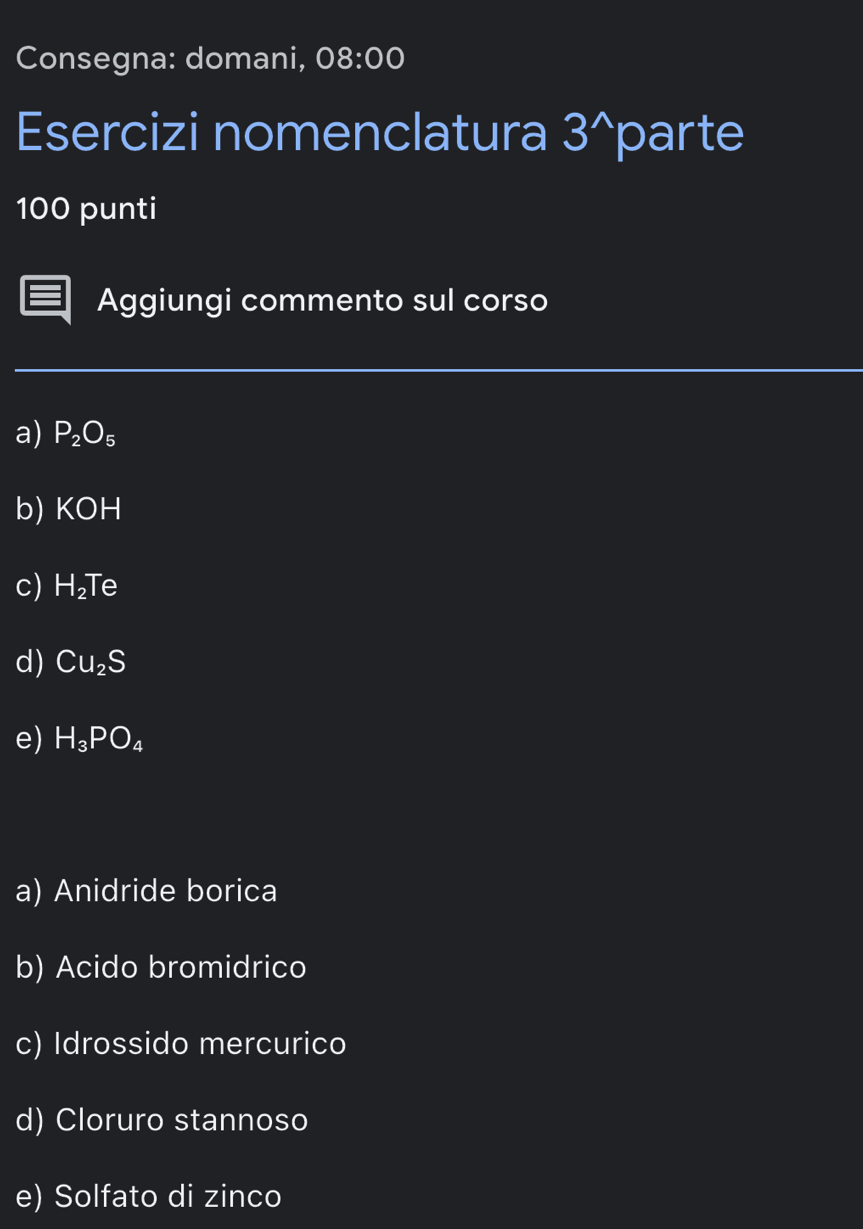Select 'Esercizi nomenclatura' in the assignment title
Image resolution: width=863 pixels, height=1229 pixels.
tap(281, 133)
